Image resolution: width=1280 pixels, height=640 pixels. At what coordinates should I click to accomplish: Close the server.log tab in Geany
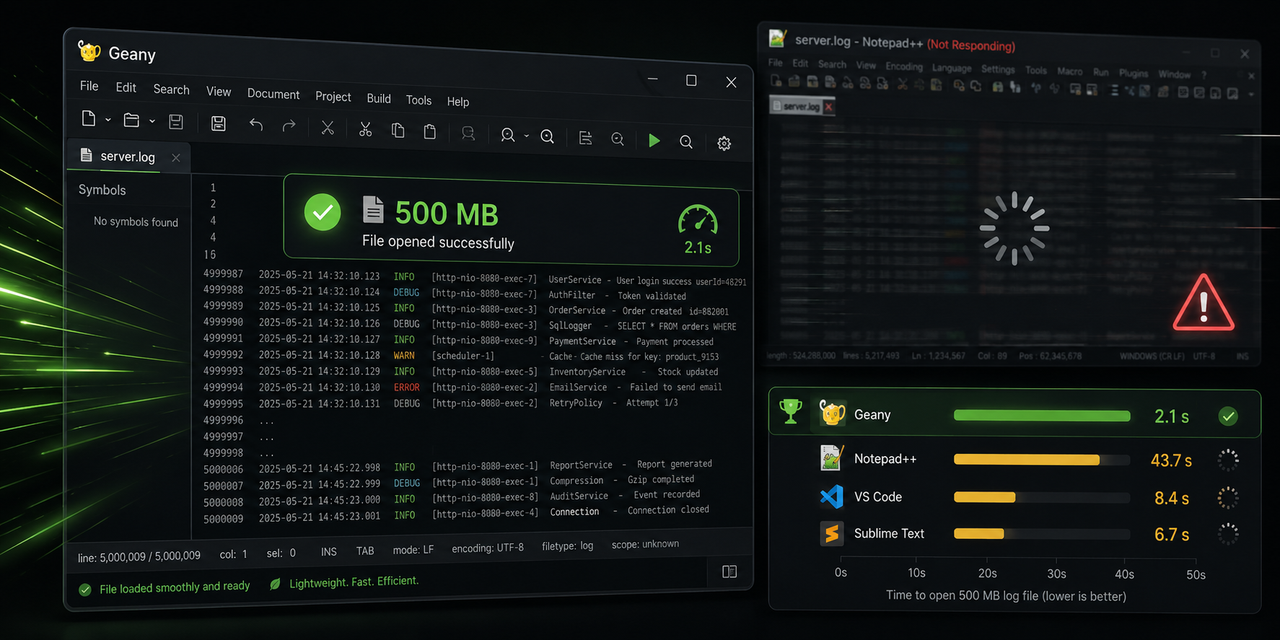[176, 158]
